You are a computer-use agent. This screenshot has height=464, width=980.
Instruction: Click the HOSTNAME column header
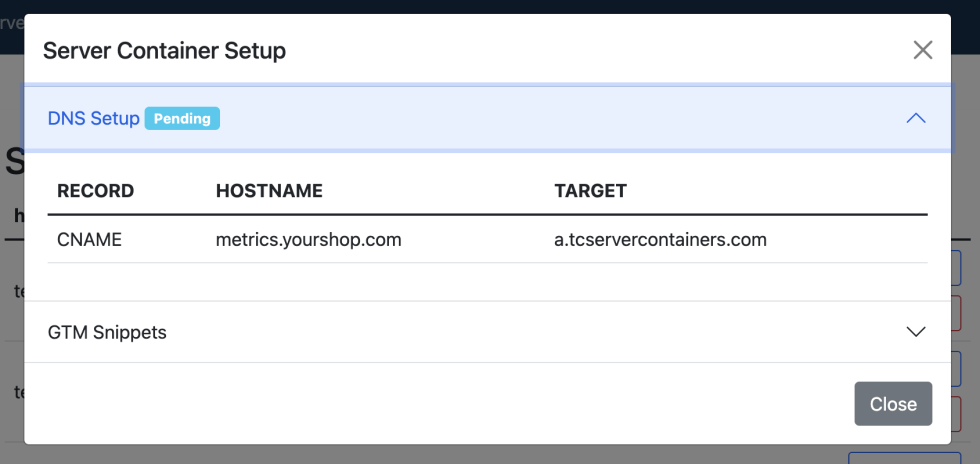pos(269,191)
